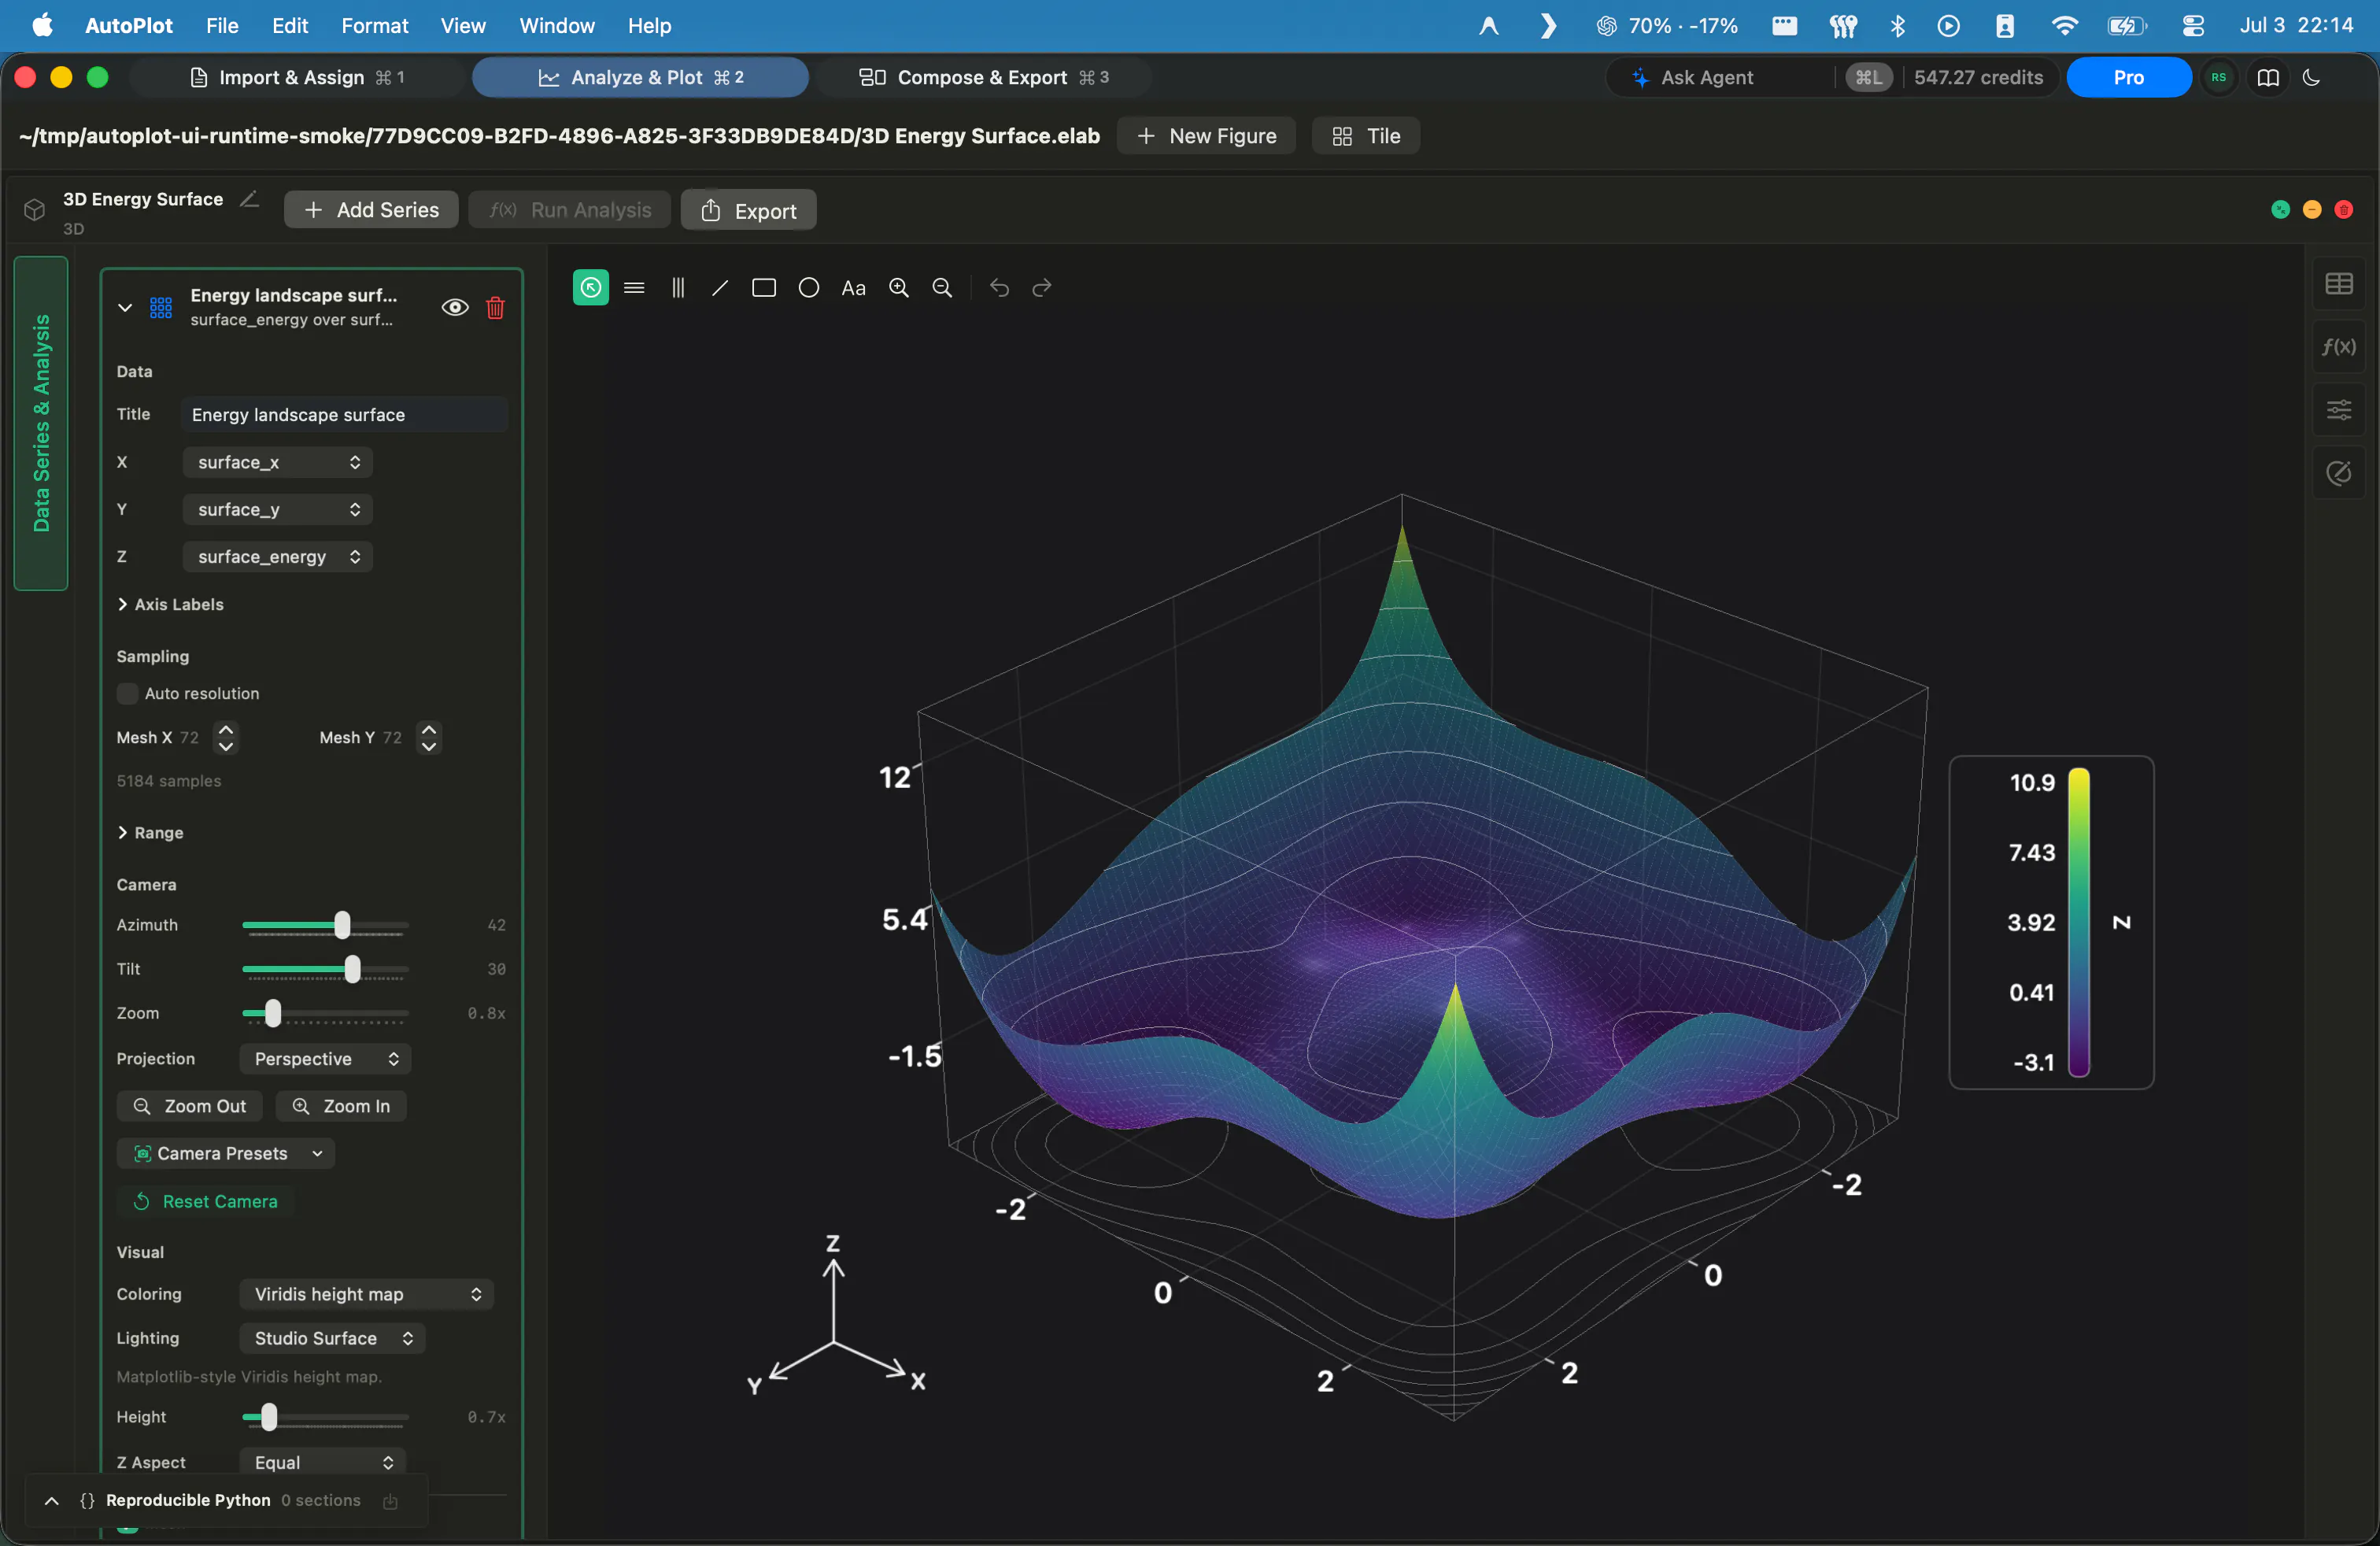Click the Export button
The height and width of the screenshot is (1546, 2380).
click(x=749, y=210)
